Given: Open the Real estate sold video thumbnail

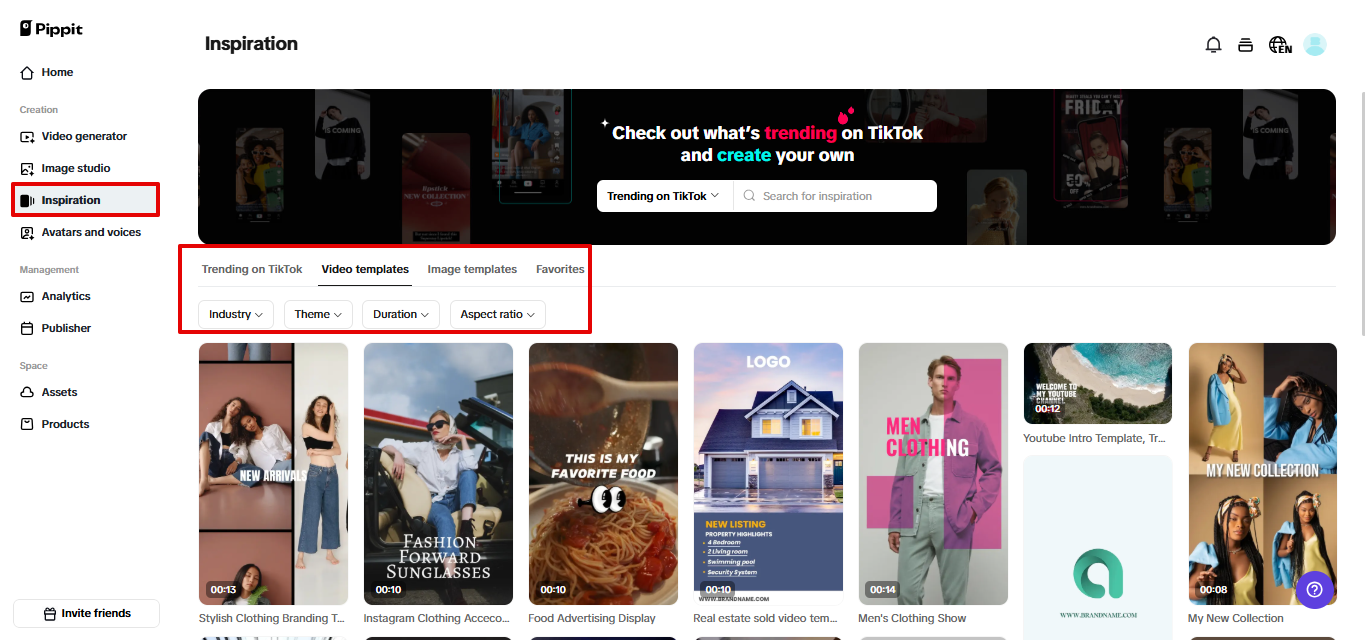Looking at the screenshot, I should [x=768, y=473].
